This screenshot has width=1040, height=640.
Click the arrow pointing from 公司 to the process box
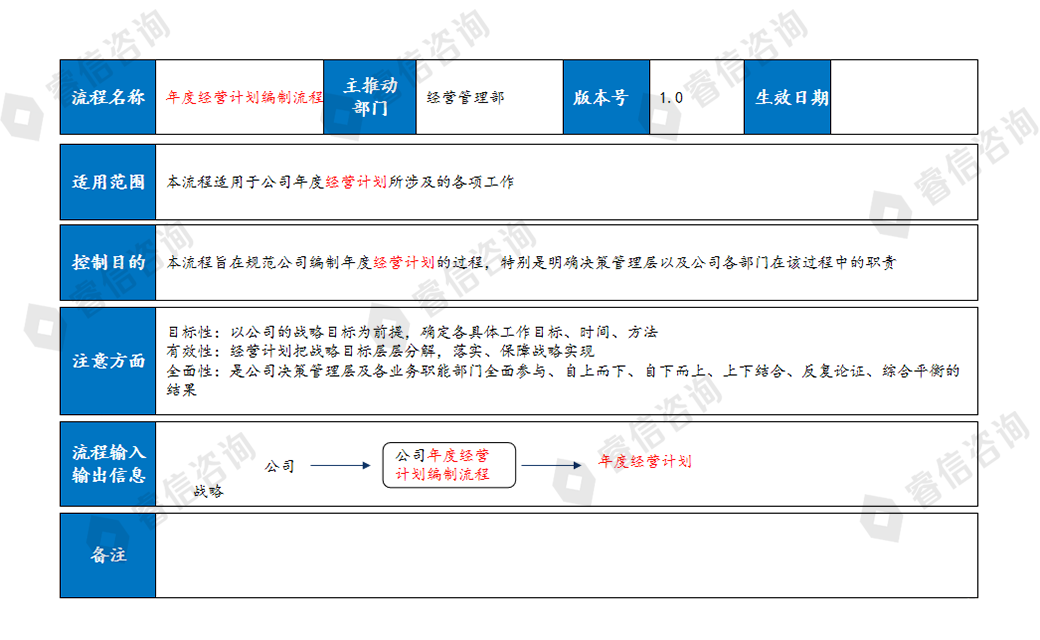coord(339,465)
